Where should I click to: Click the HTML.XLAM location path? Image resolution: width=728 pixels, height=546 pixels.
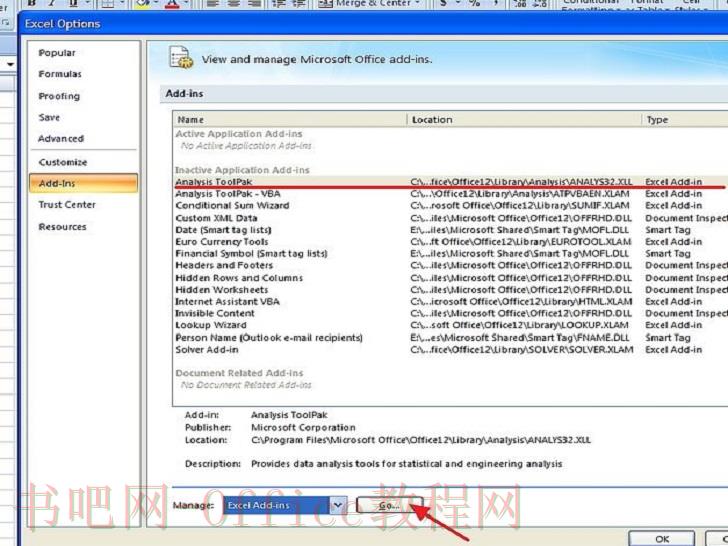tap(521, 302)
